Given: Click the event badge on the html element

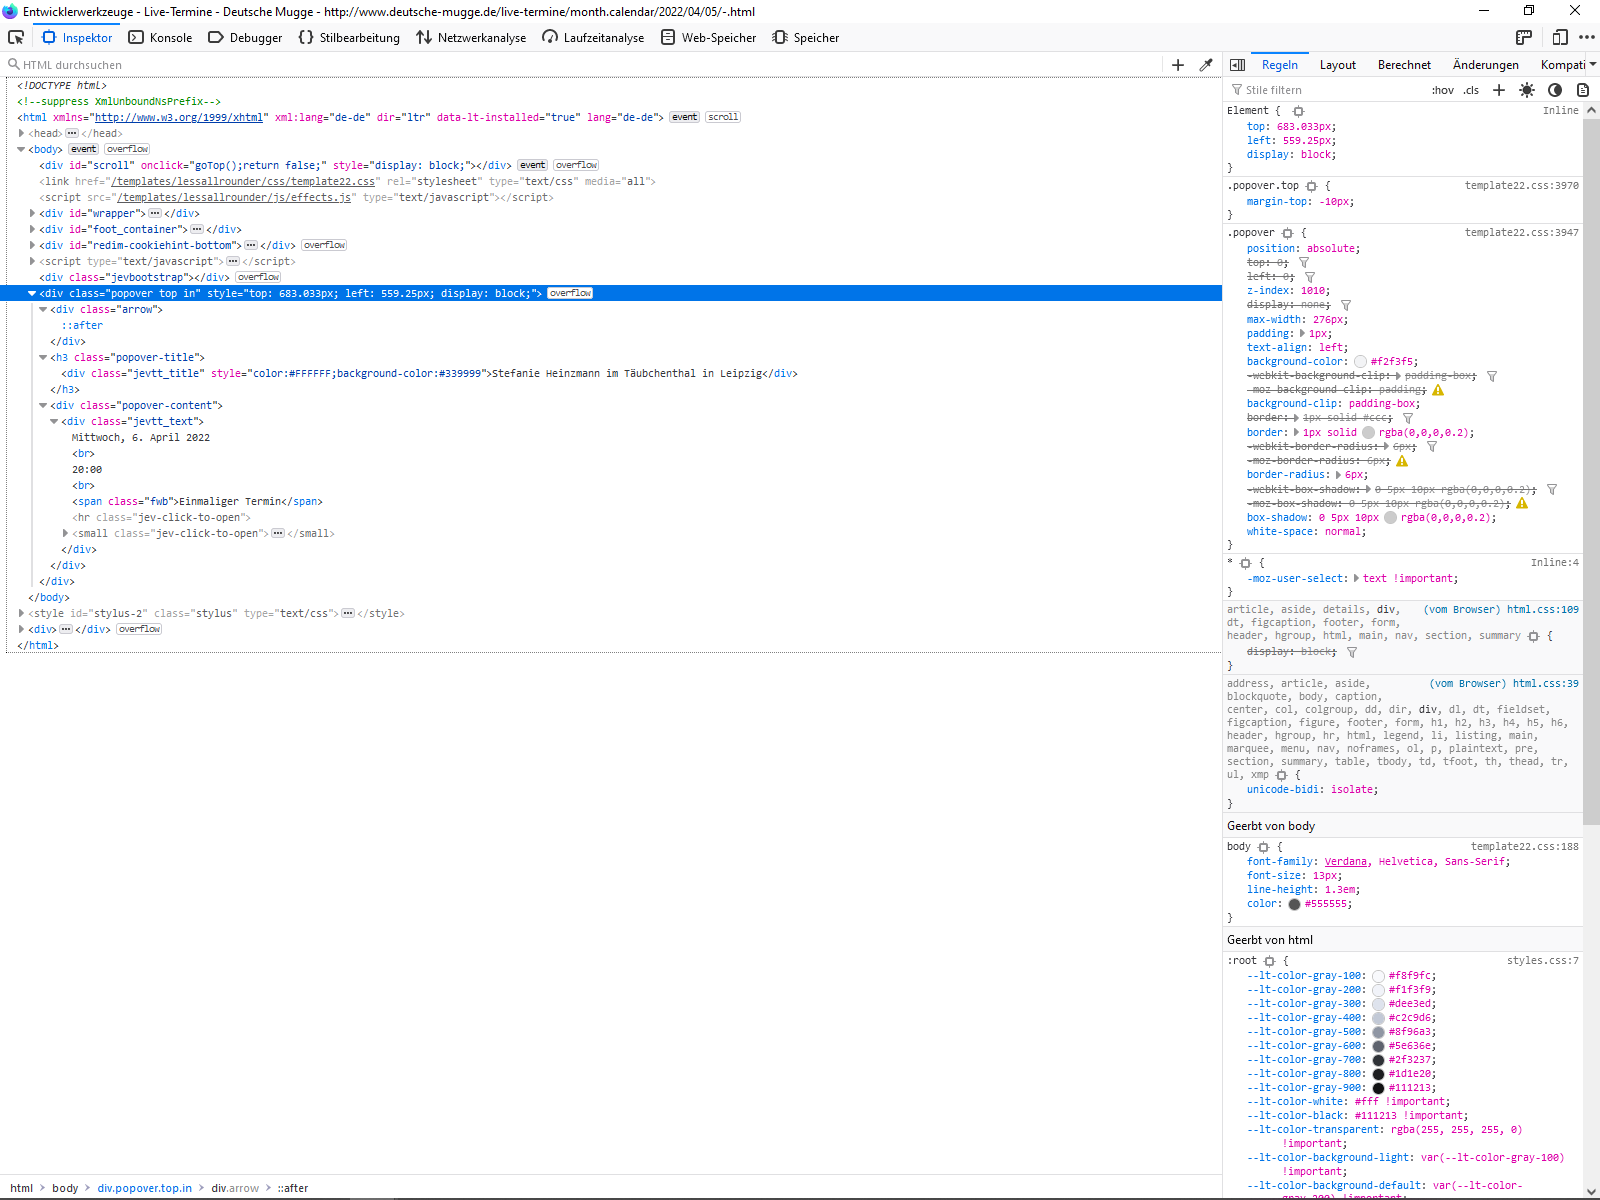Looking at the screenshot, I should [684, 117].
